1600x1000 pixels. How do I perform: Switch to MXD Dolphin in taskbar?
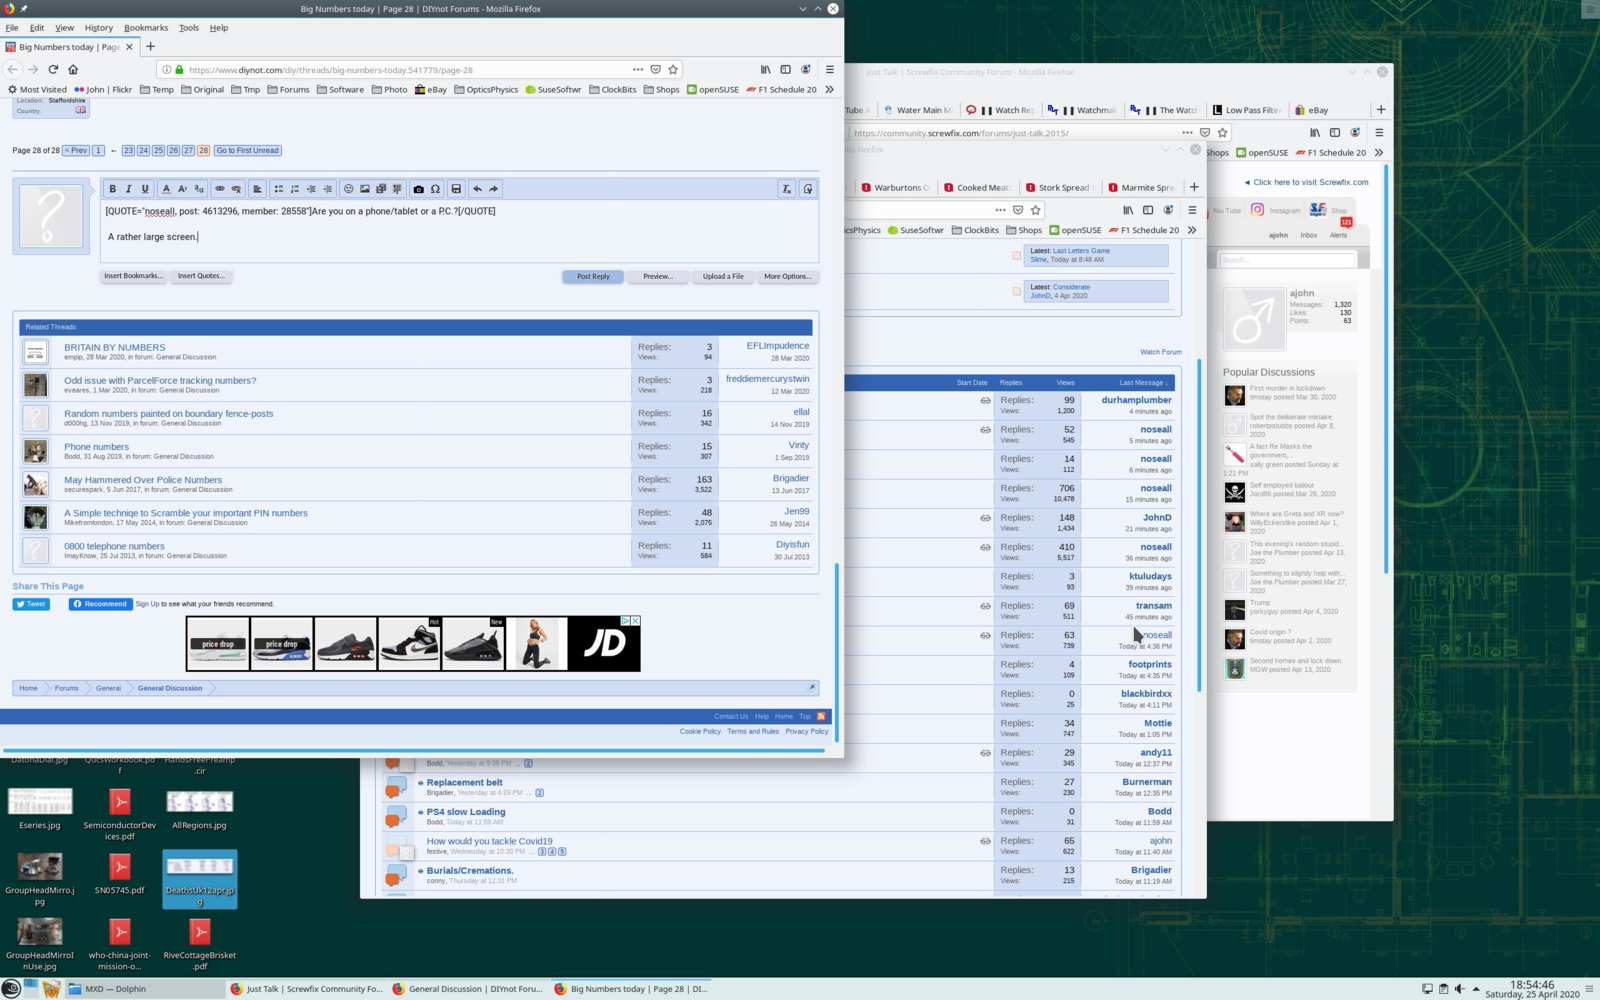(x=115, y=989)
